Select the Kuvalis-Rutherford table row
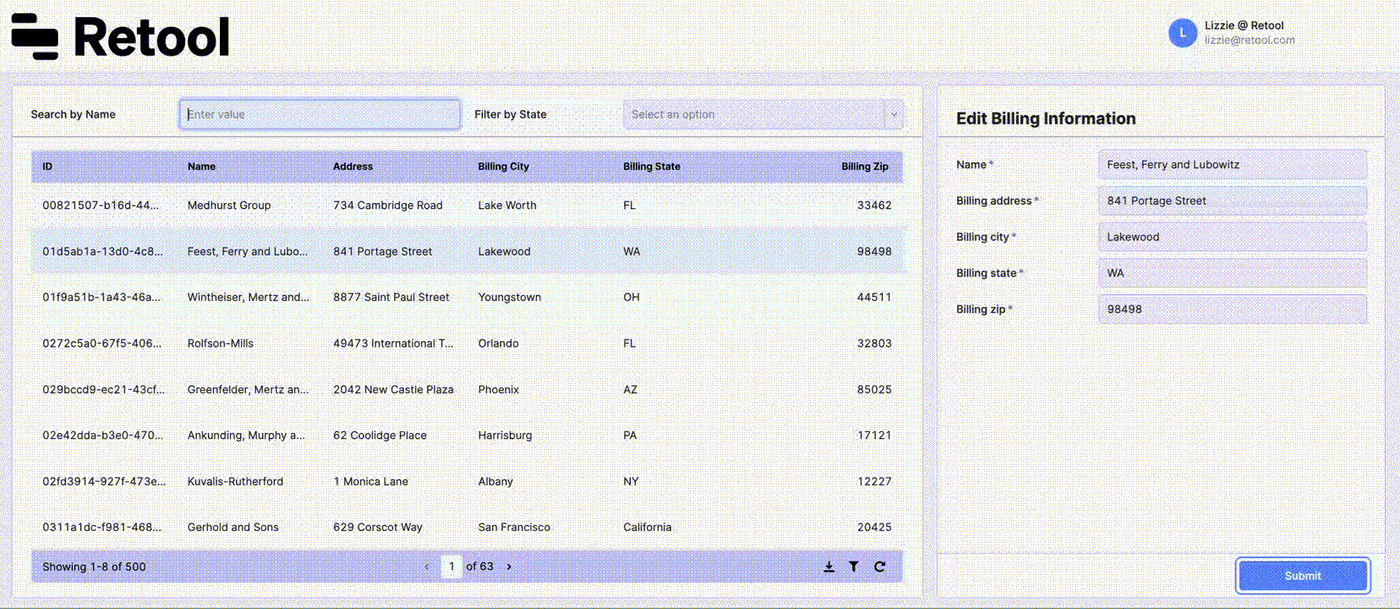Image resolution: width=1400 pixels, height=609 pixels. click(x=400, y=481)
